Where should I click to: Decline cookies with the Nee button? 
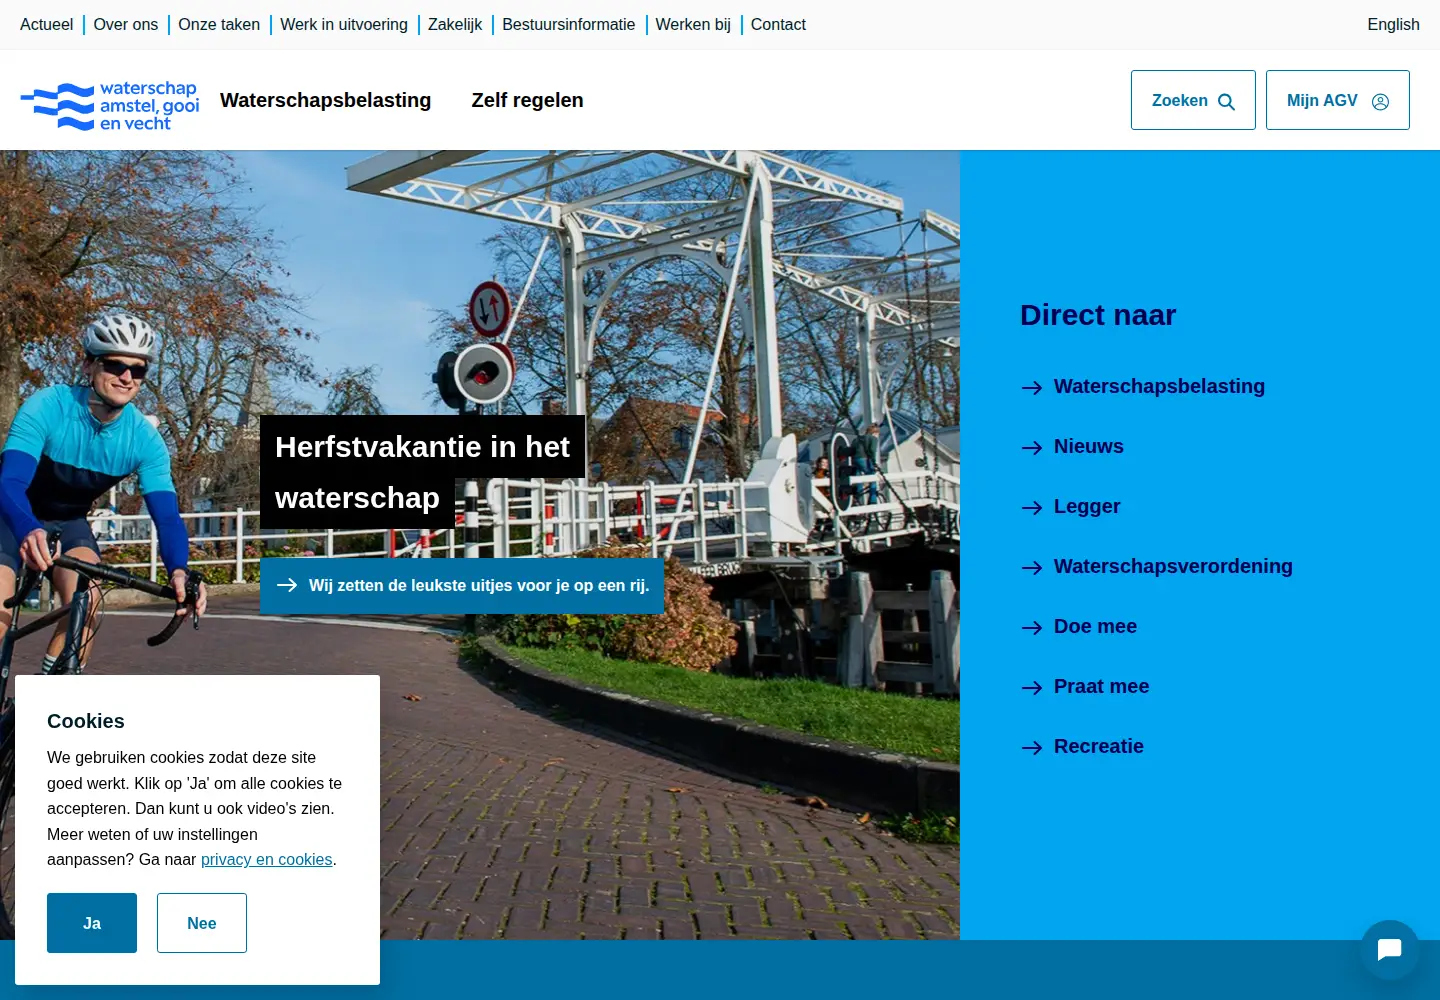[x=202, y=923]
